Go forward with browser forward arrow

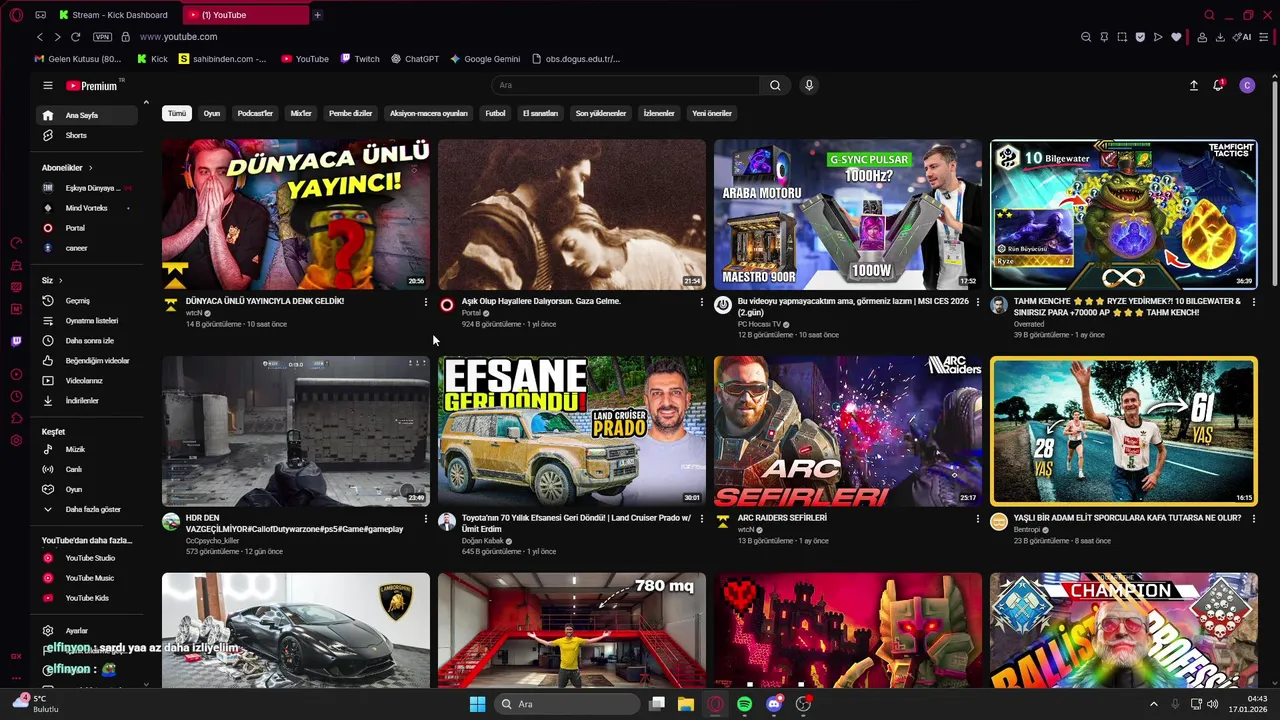(57, 37)
